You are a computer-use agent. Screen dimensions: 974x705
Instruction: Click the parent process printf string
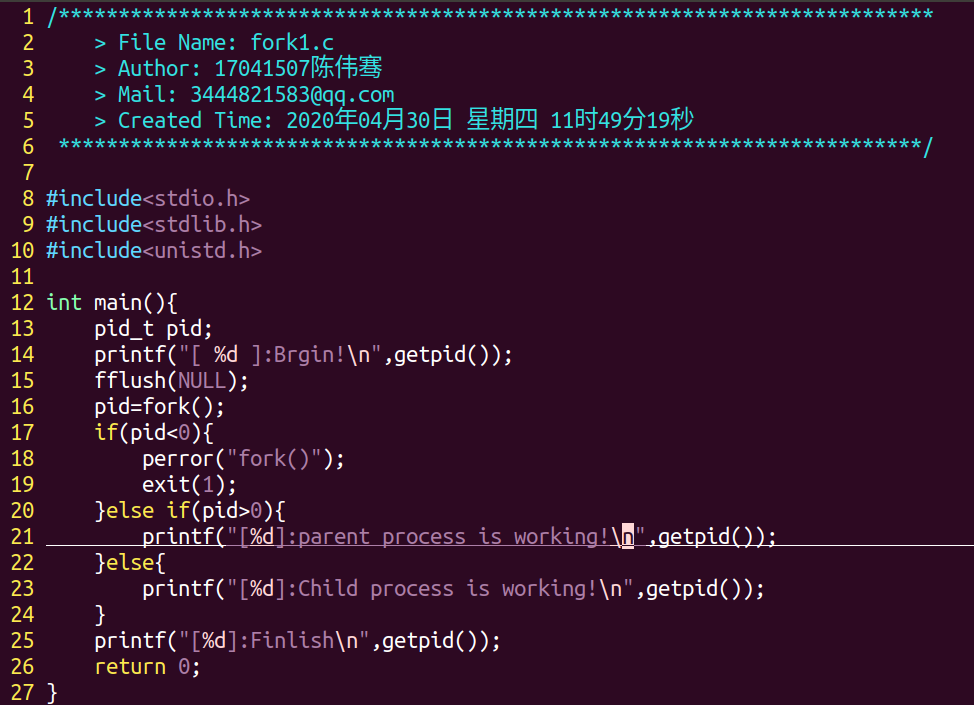(x=440, y=537)
